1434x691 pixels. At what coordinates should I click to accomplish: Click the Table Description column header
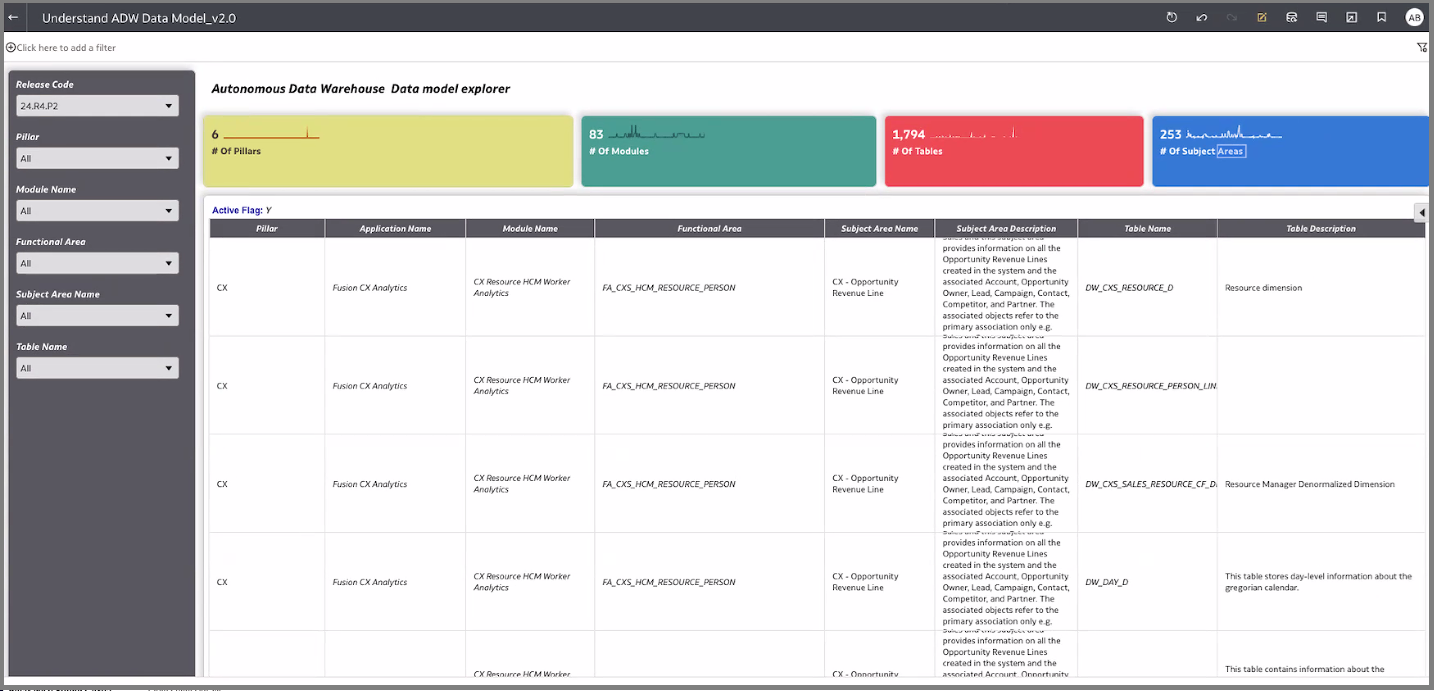[x=1321, y=228]
